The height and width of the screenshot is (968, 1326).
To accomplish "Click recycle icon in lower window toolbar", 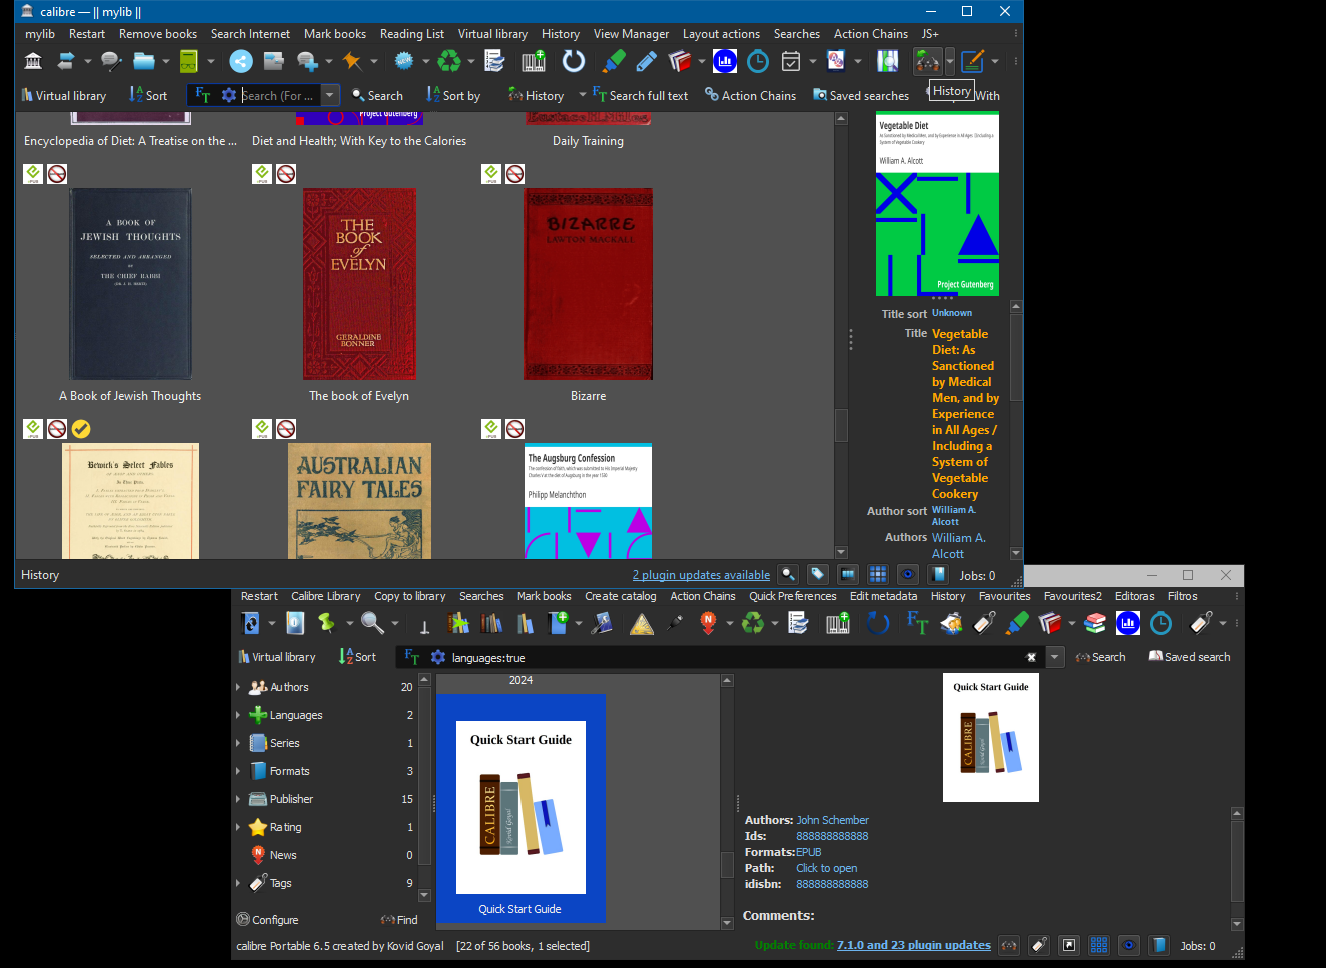I will point(753,623).
